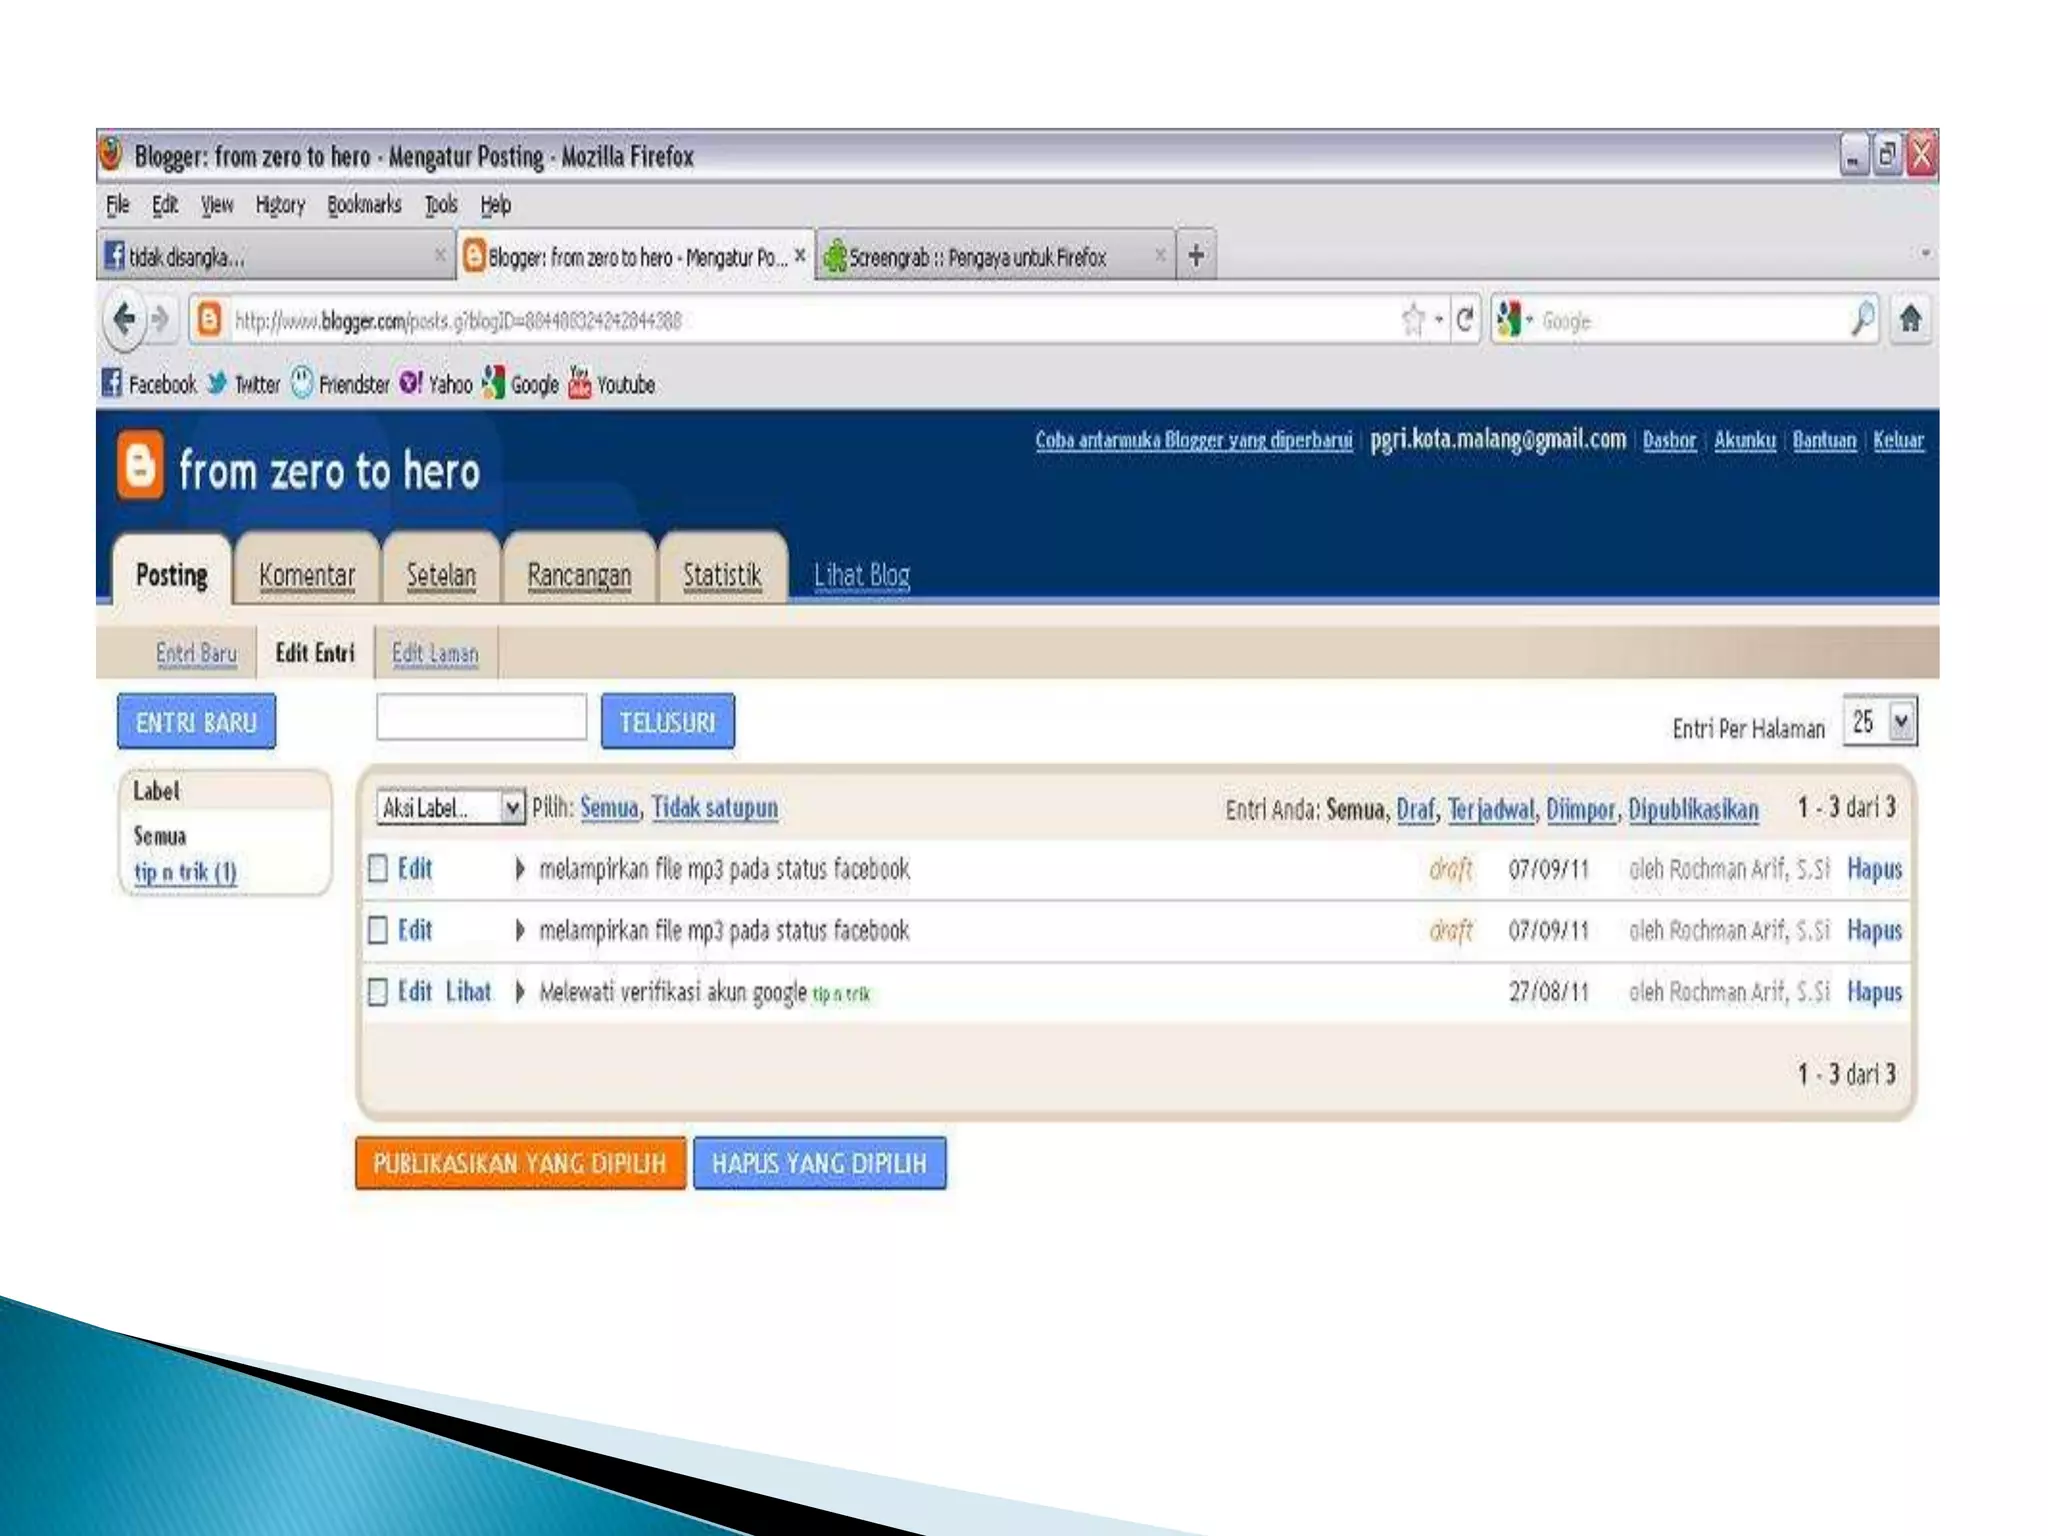Click the browser back arrow button

pos(124,320)
